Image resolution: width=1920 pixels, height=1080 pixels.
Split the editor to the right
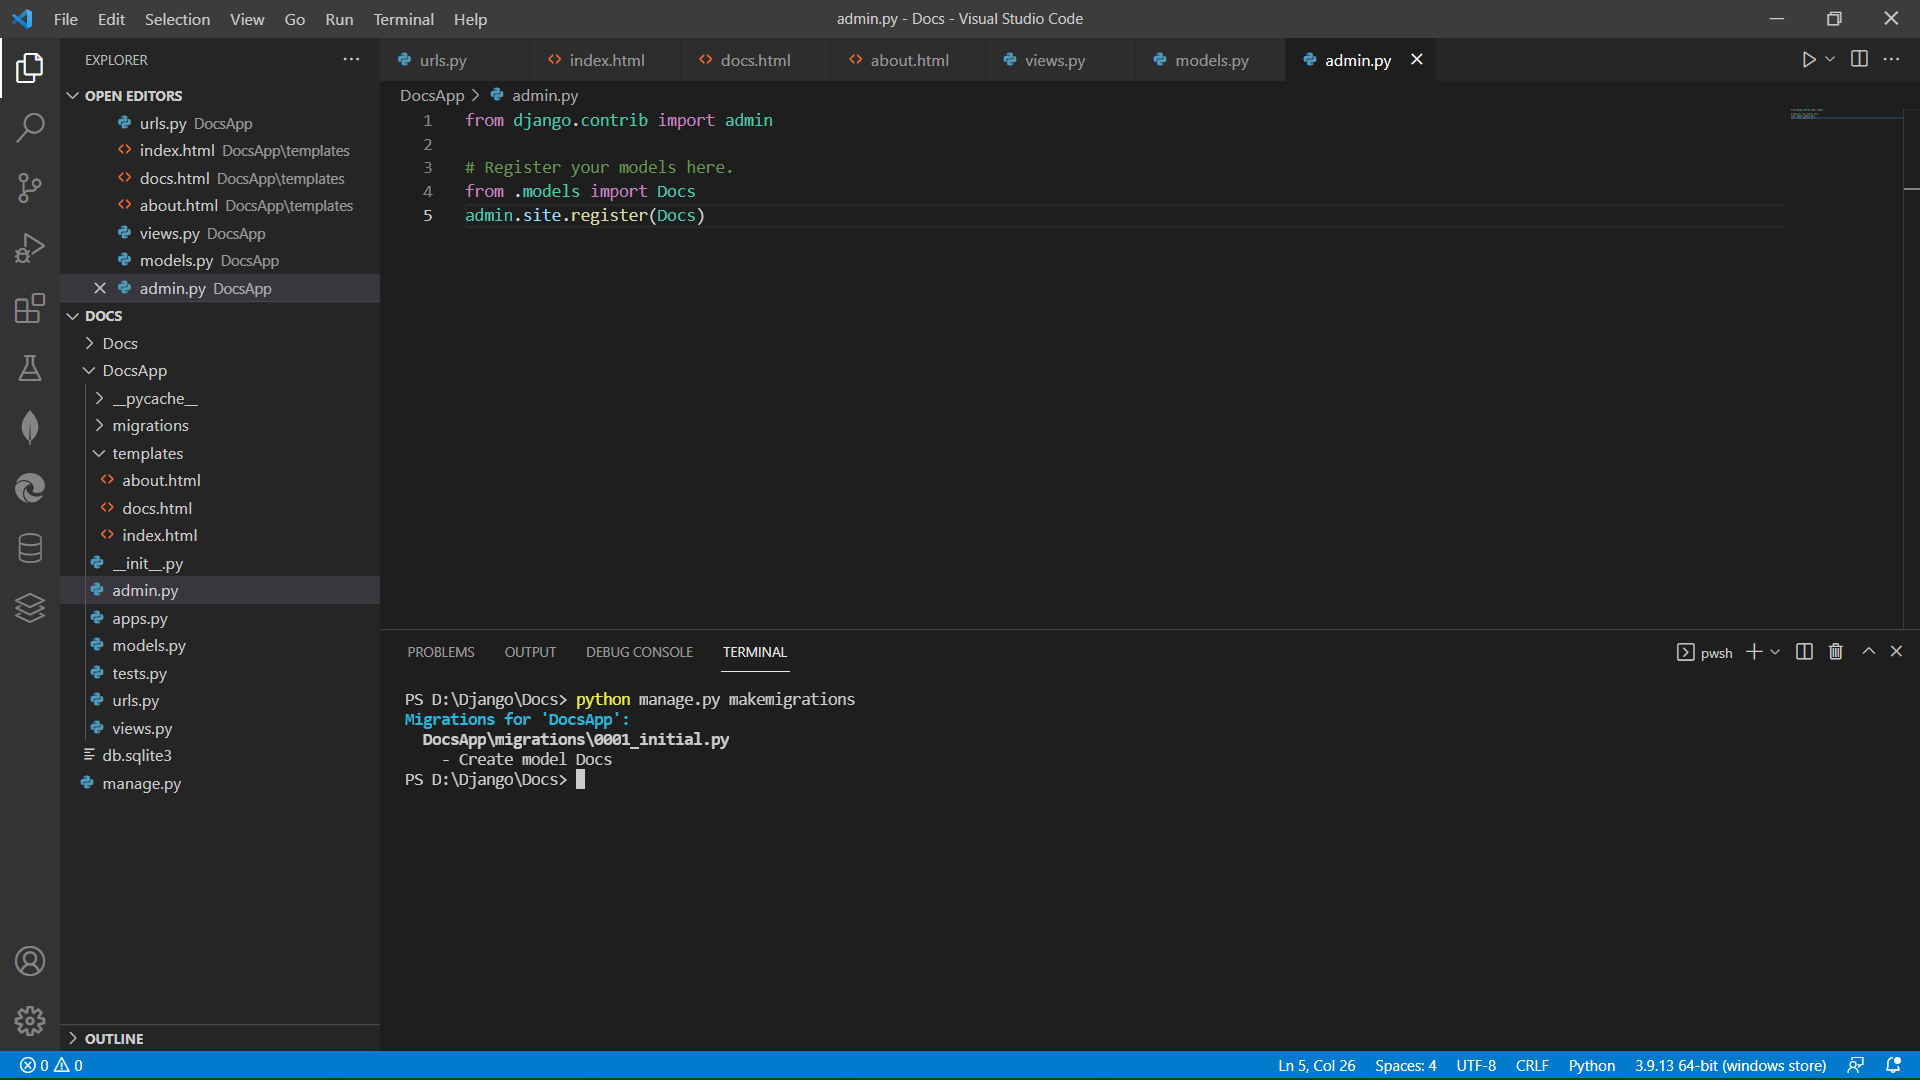pos(1859,60)
